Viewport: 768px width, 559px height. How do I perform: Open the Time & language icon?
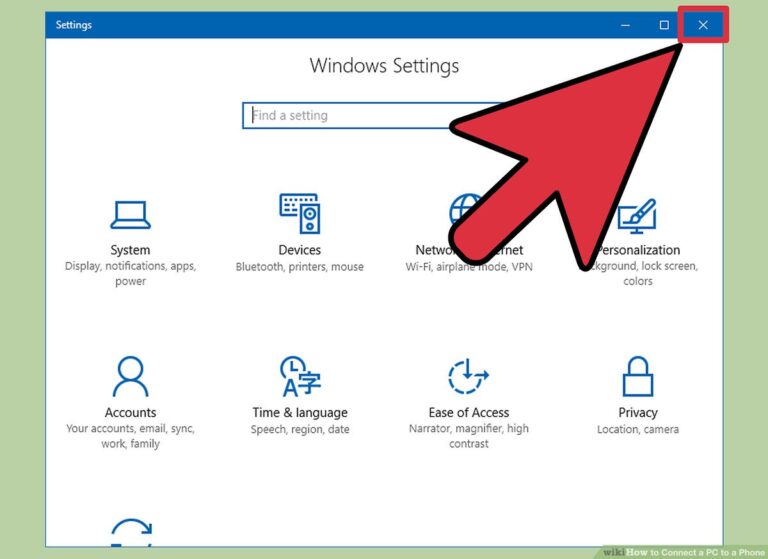pos(300,376)
